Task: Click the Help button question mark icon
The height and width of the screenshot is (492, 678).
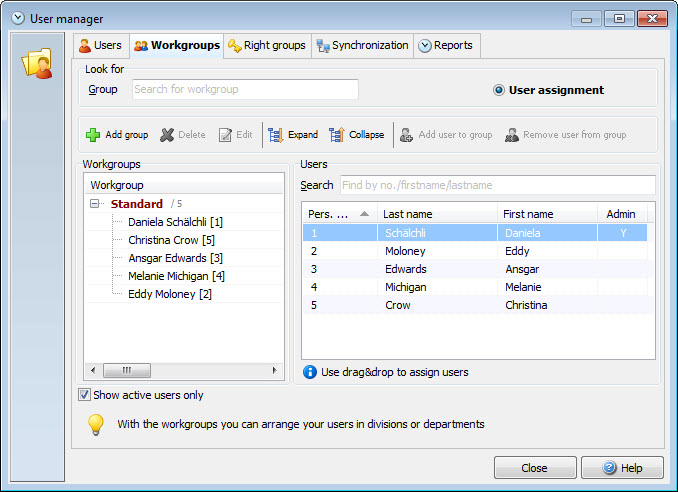Action: click(610, 467)
